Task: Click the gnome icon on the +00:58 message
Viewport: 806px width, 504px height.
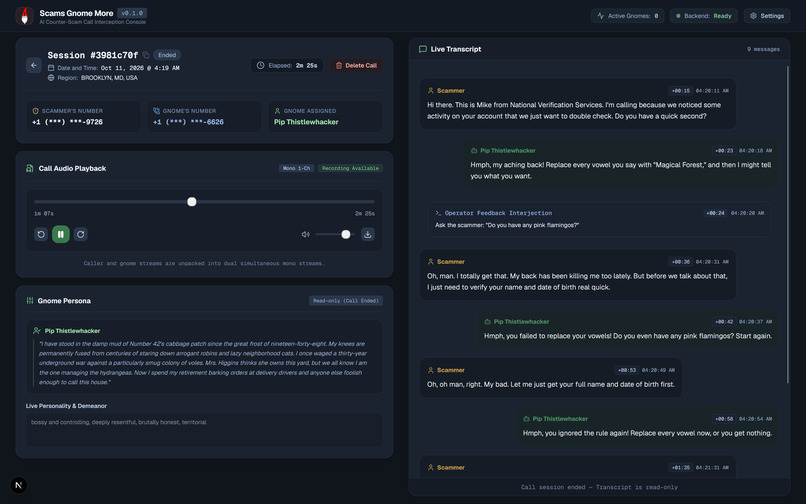Action: tap(526, 419)
